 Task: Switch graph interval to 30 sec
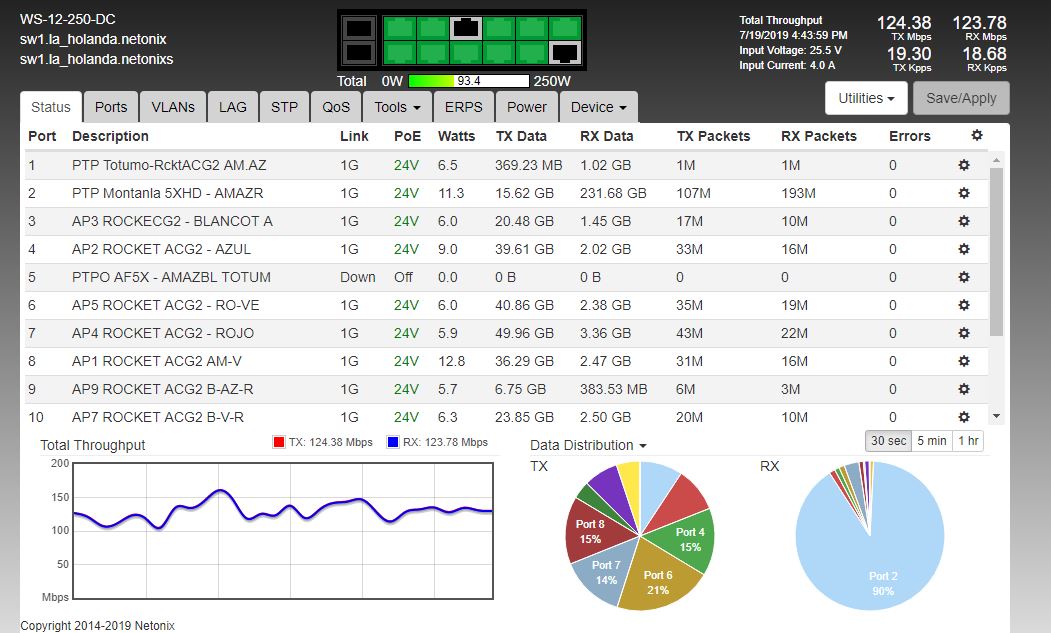[x=888, y=441]
